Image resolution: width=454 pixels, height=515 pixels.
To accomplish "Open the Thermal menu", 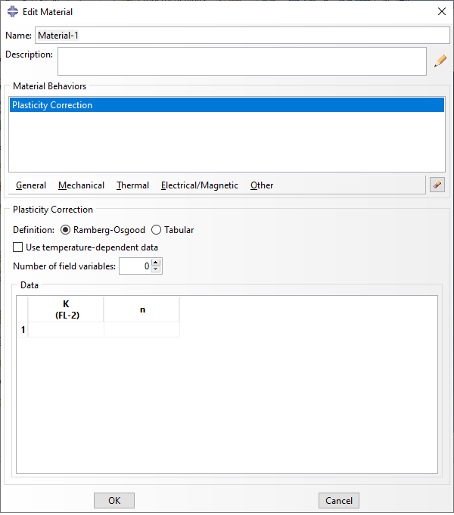I will (x=133, y=185).
